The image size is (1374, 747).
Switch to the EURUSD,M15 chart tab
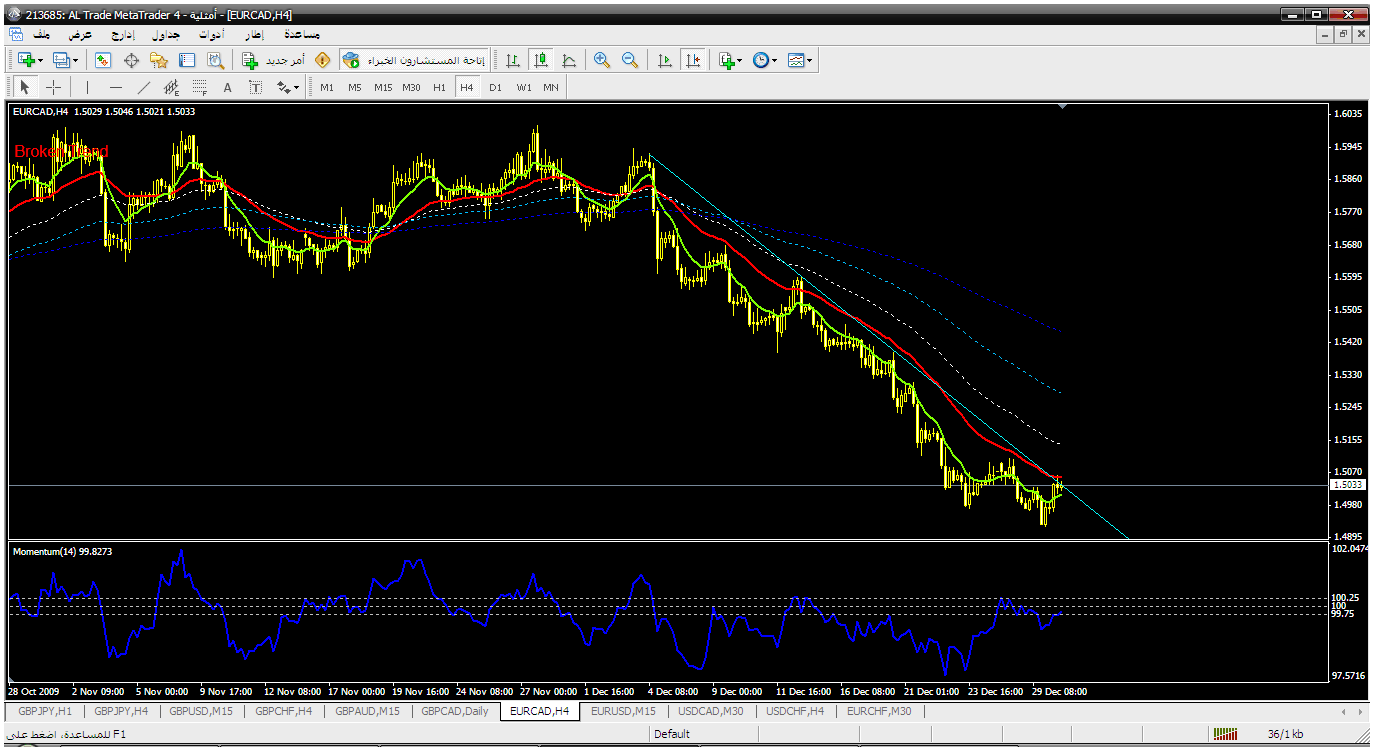[x=622, y=711]
